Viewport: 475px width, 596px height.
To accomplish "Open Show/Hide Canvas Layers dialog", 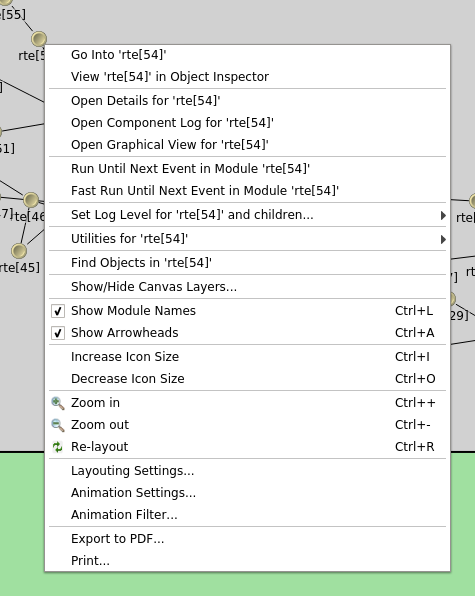I will pyautogui.click(x=247, y=287).
